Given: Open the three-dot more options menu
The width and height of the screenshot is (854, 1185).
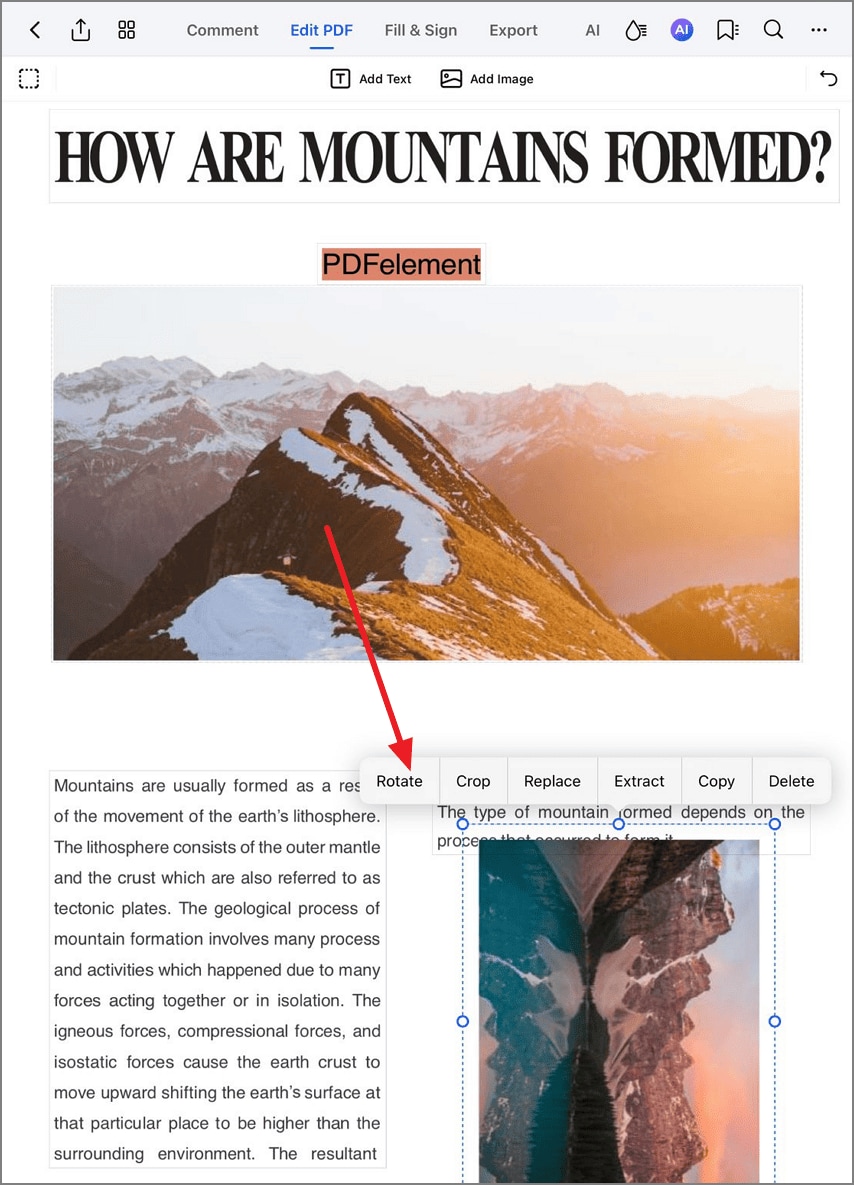Looking at the screenshot, I should [818, 30].
